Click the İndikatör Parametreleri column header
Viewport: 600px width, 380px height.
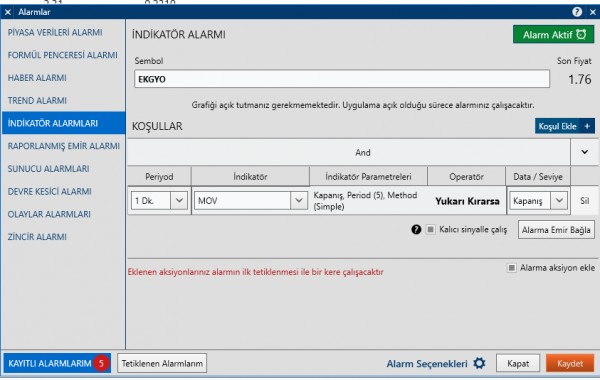click(368, 176)
